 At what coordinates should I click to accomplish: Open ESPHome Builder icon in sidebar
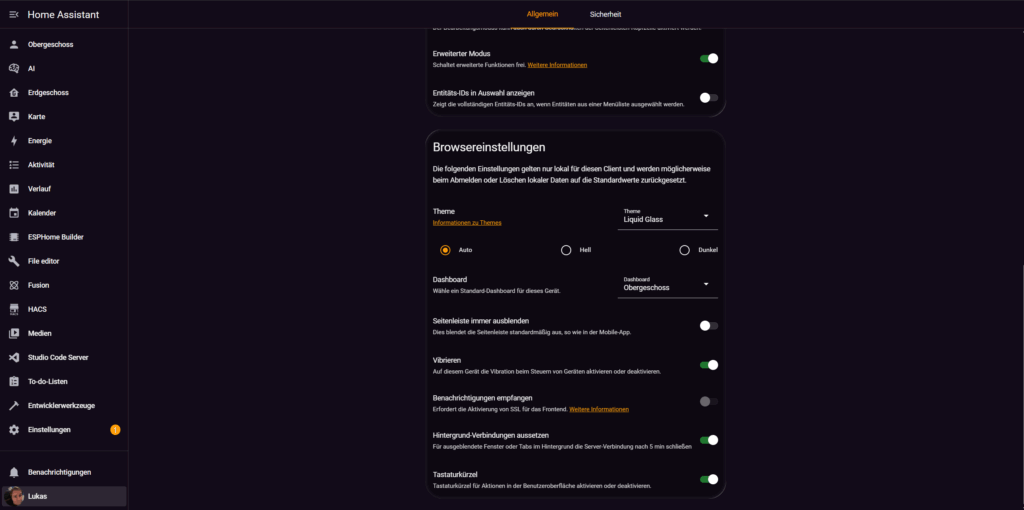tap(14, 237)
